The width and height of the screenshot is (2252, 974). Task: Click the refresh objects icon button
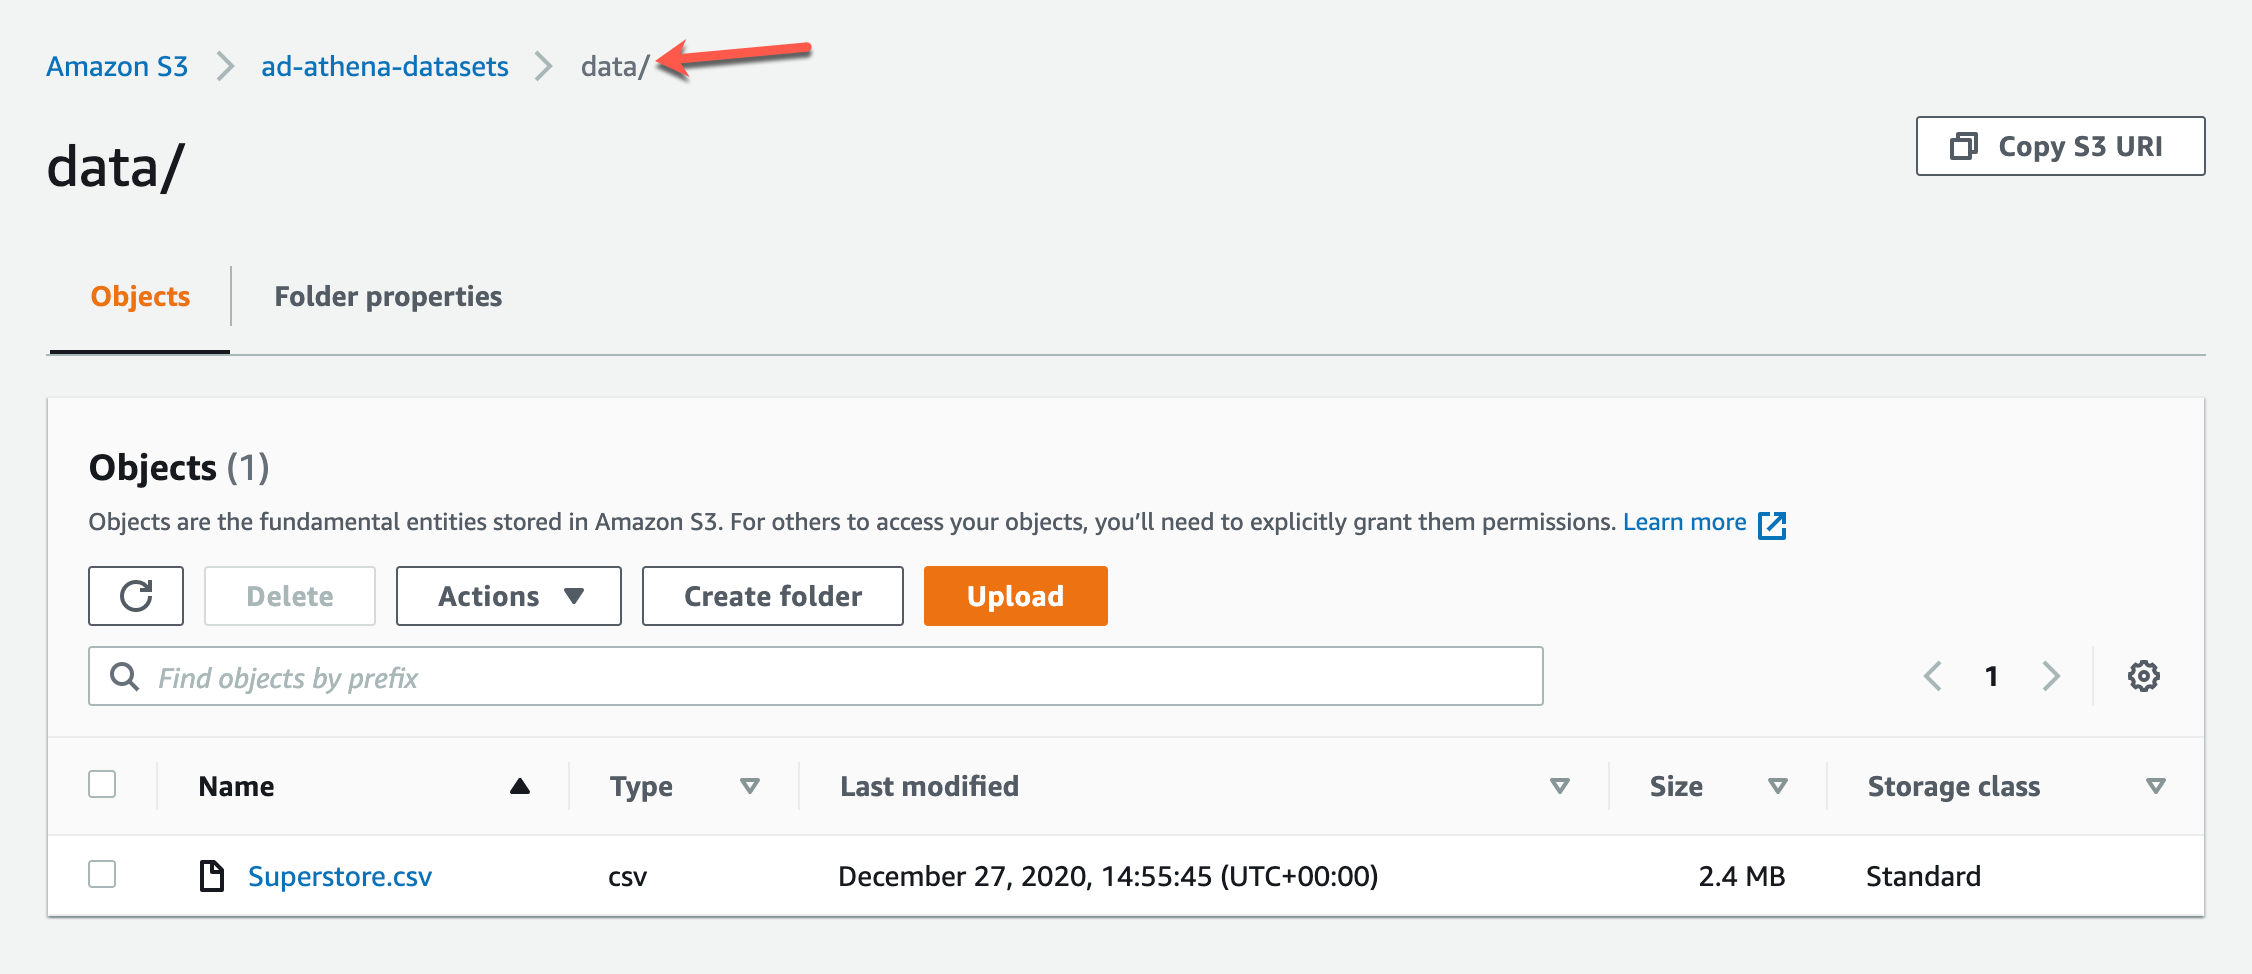[x=136, y=596]
